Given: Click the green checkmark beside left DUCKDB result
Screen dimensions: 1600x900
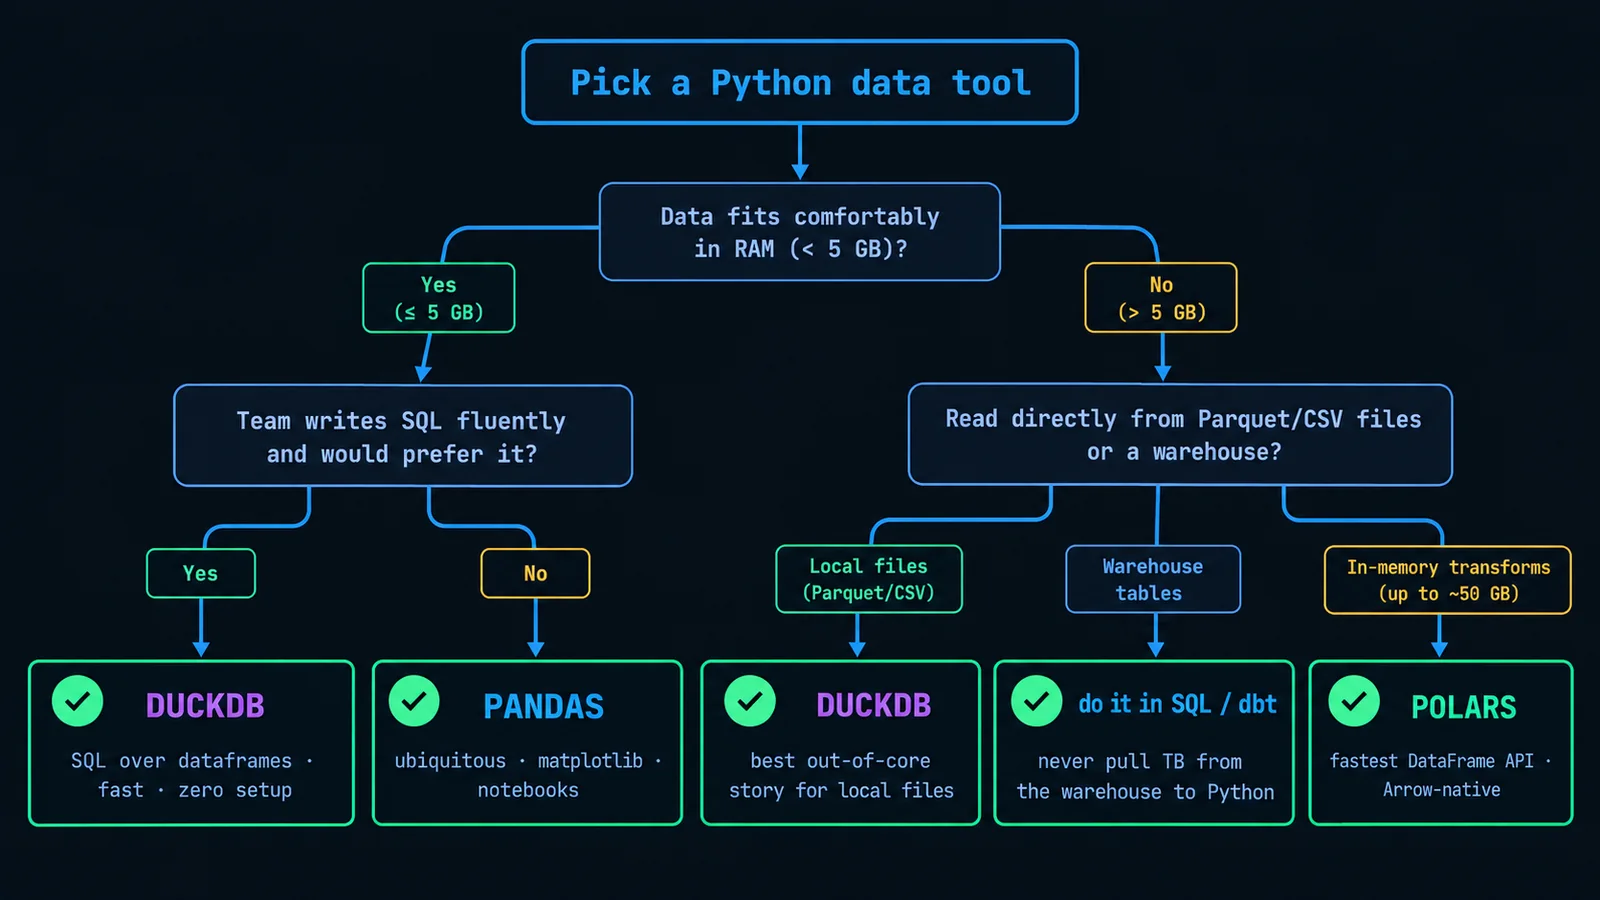Looking at the screenshot, I should pyautogui.click(x=78, y=701).
